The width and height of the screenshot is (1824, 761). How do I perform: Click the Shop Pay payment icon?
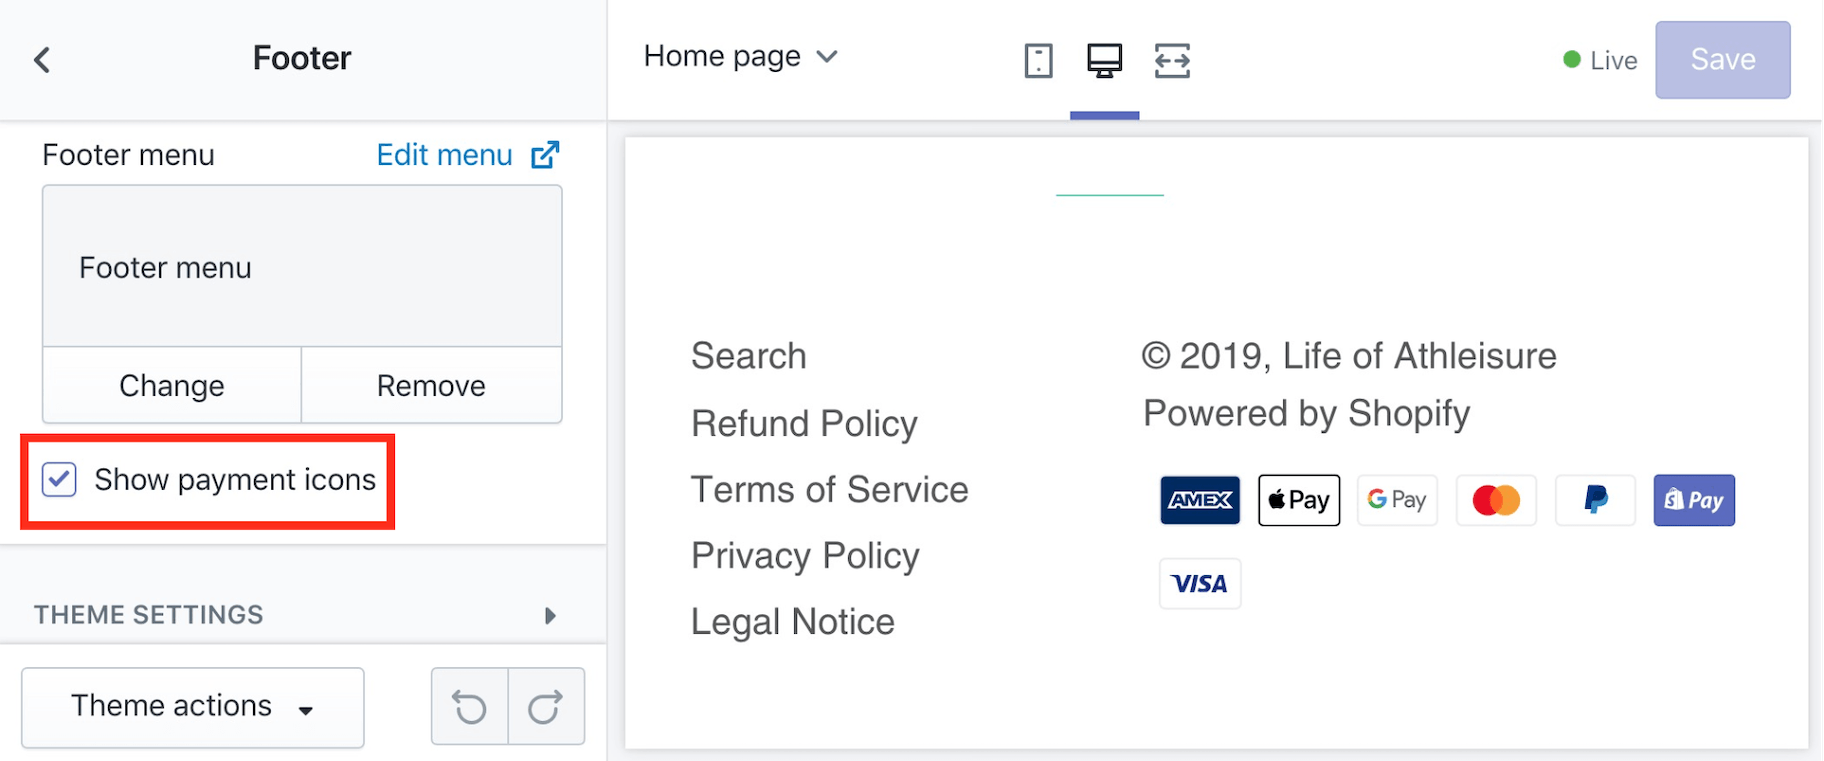coord(1694,500)
